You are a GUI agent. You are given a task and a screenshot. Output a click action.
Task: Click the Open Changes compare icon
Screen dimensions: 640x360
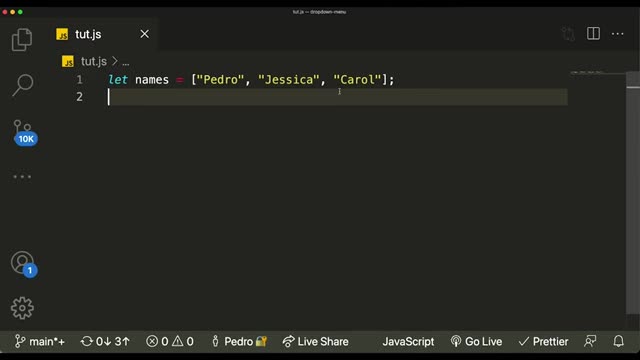(568, 34)
